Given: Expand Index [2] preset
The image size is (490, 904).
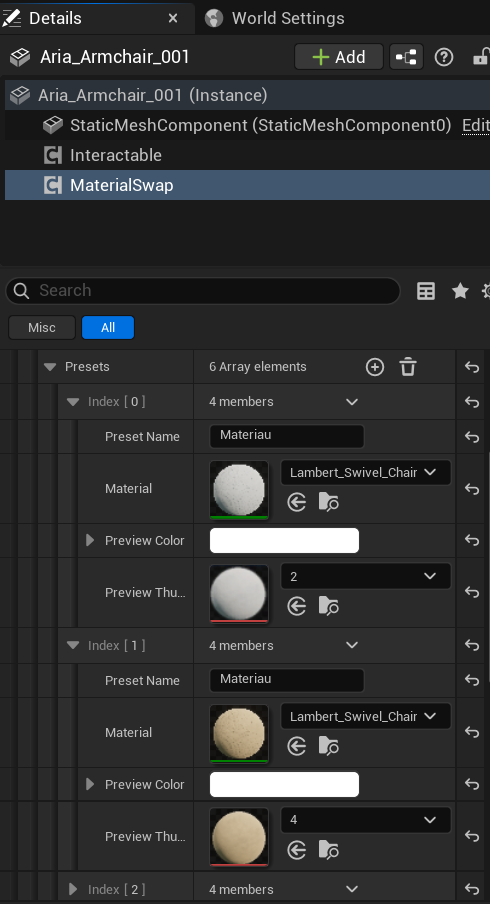Looking at the screenshot, I should tap(73, 890).
